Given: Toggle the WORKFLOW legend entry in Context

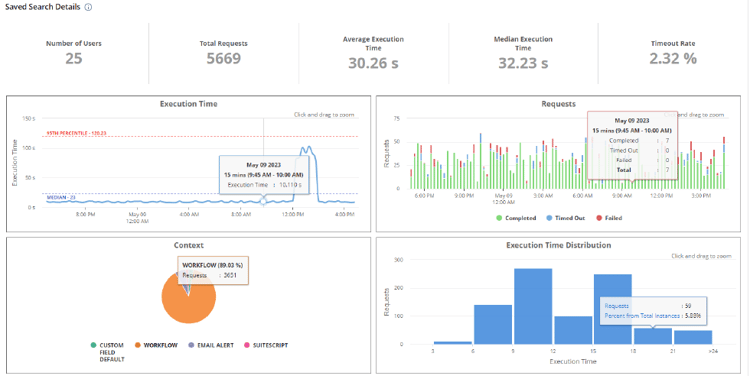Looking at the screenshot, I should click(x=156, y=345).
